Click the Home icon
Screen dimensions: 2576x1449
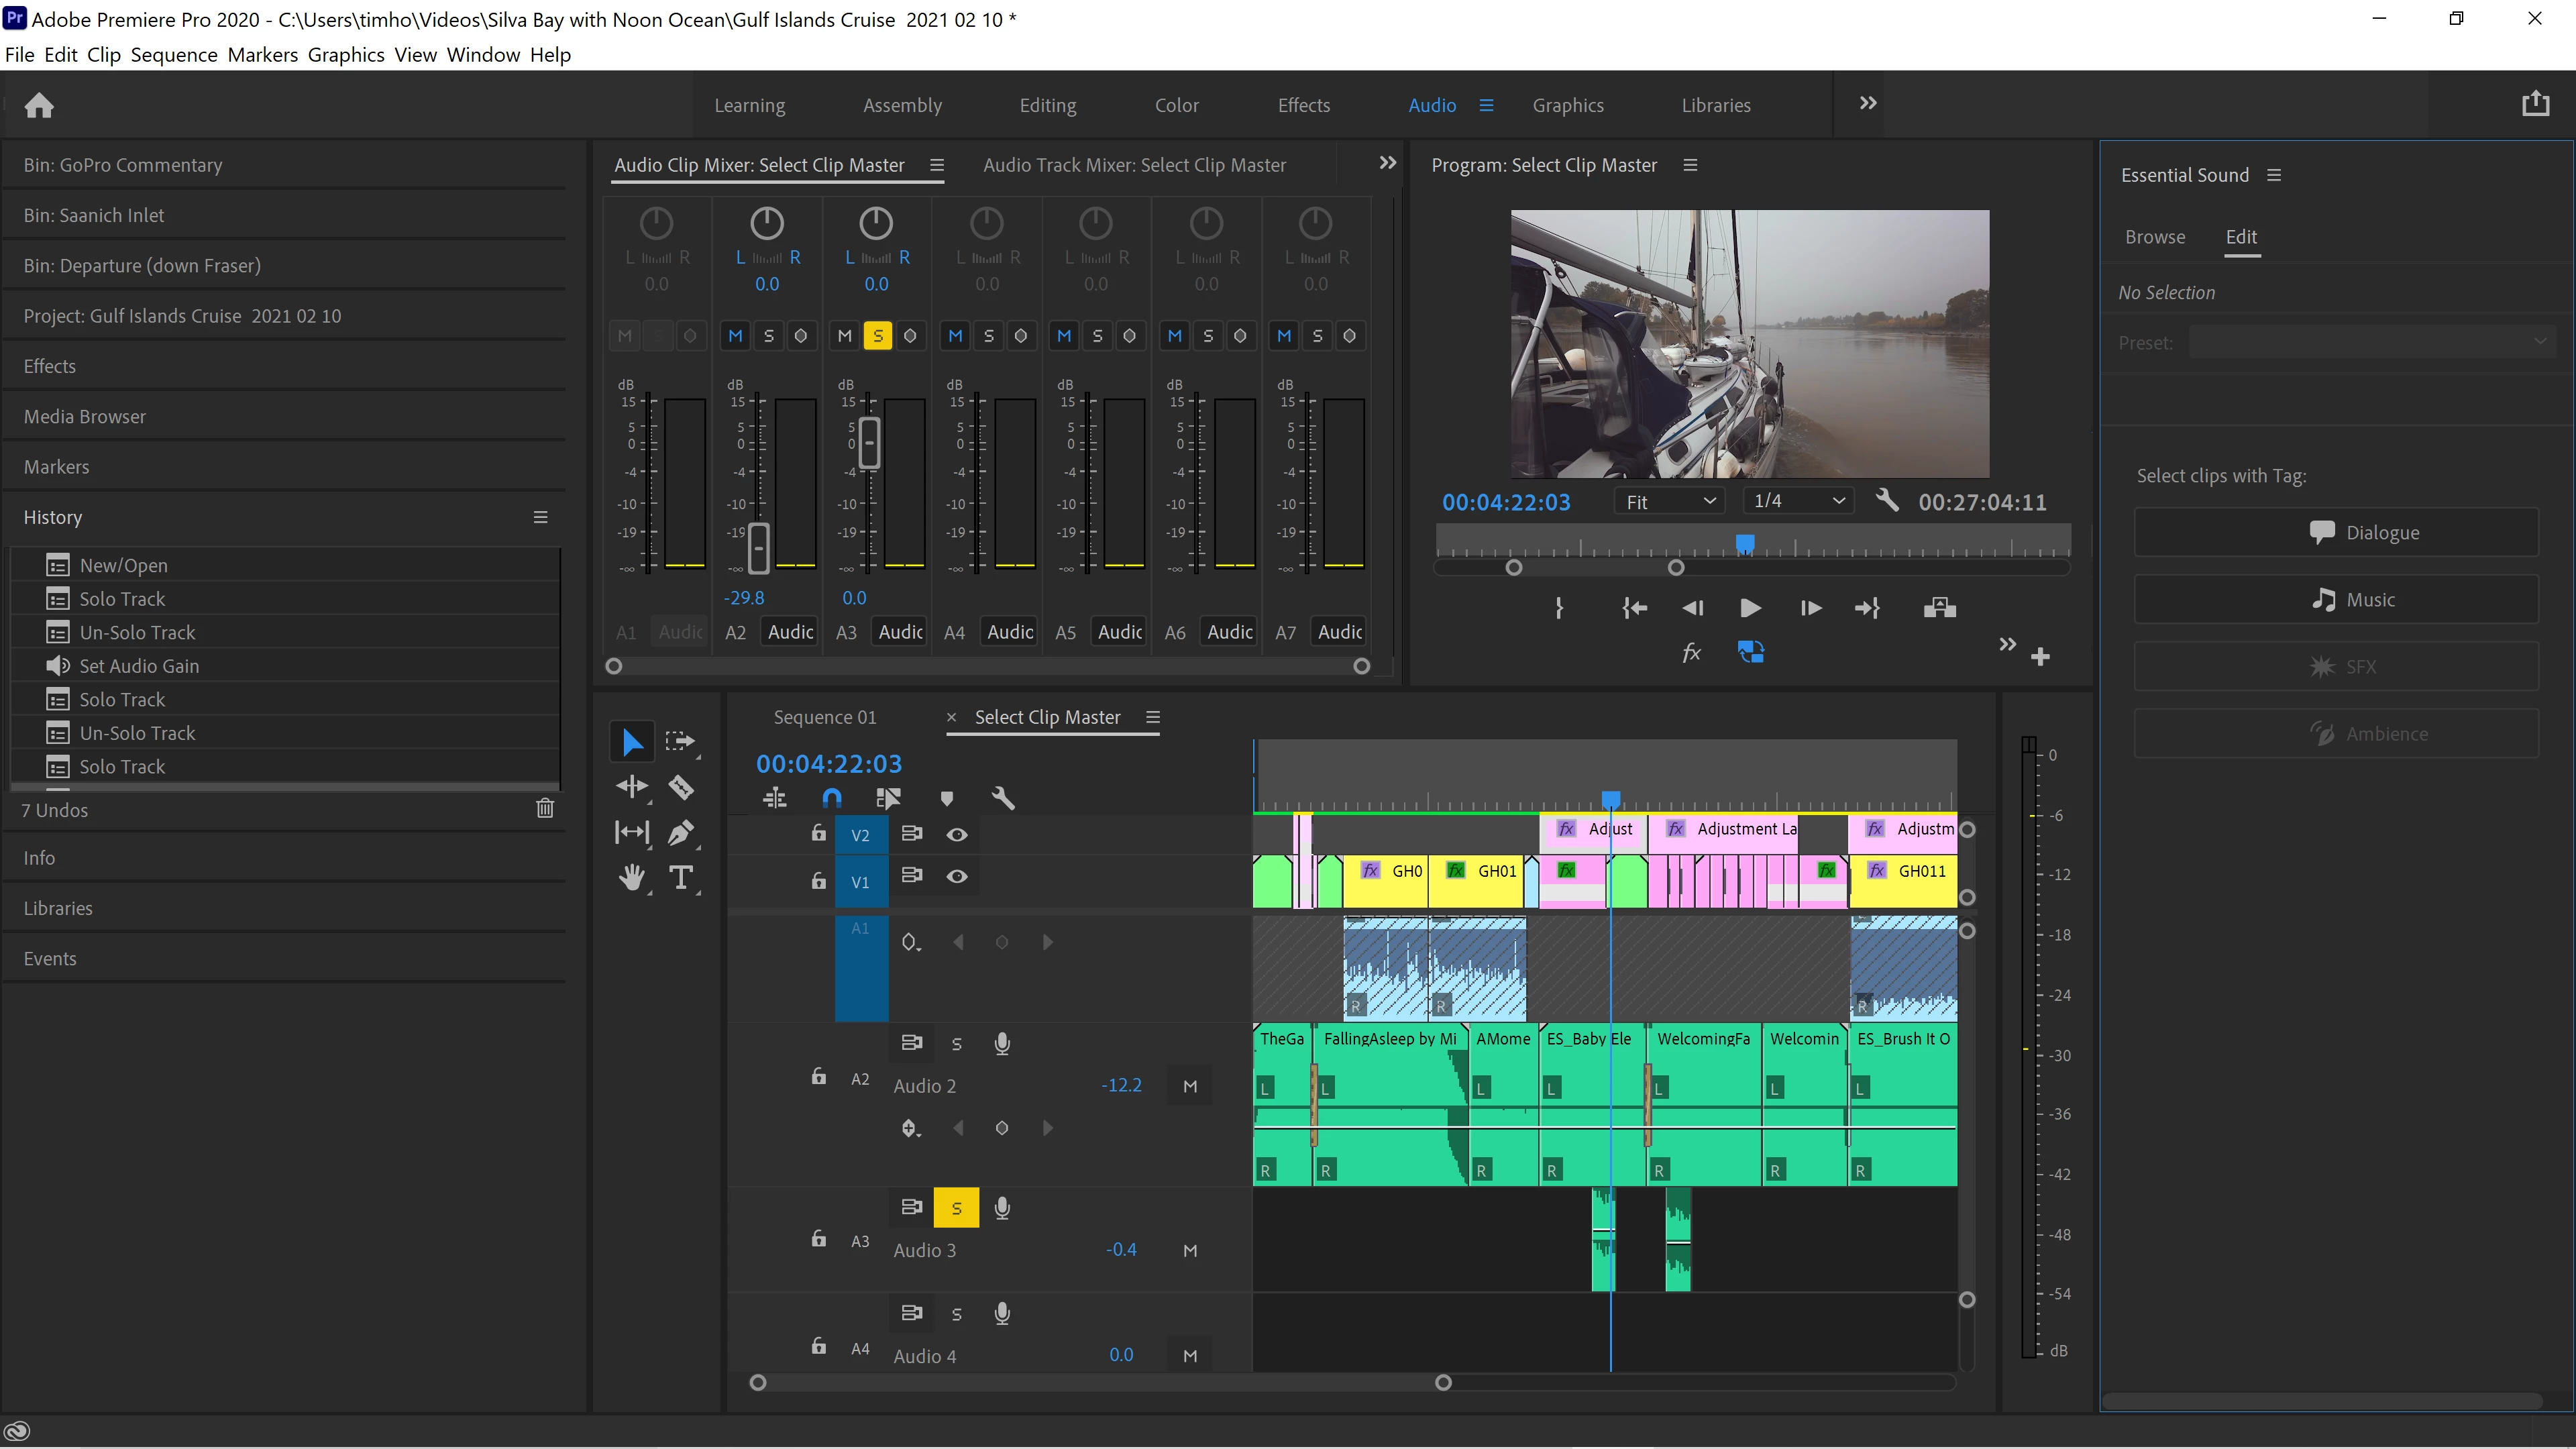tap(39, 105)
